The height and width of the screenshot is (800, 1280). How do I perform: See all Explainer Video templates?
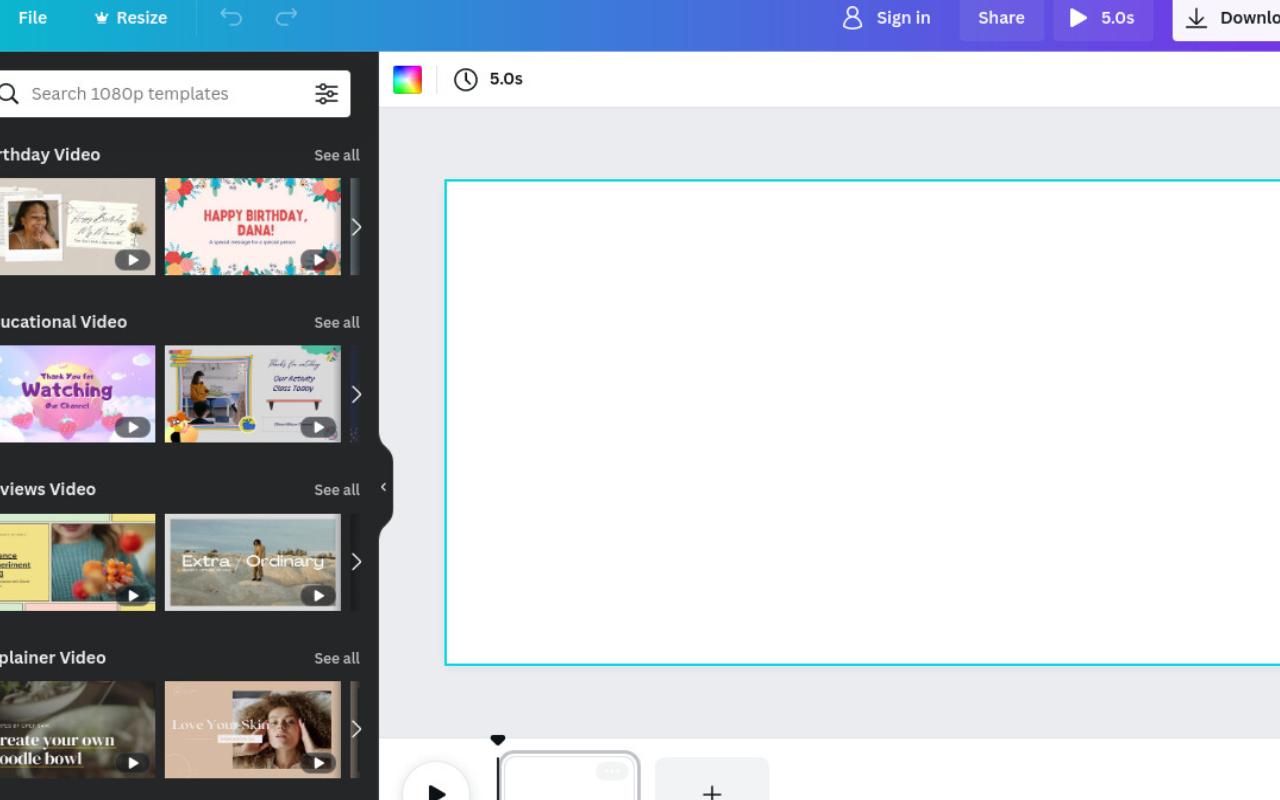click(x=336, y=658)
